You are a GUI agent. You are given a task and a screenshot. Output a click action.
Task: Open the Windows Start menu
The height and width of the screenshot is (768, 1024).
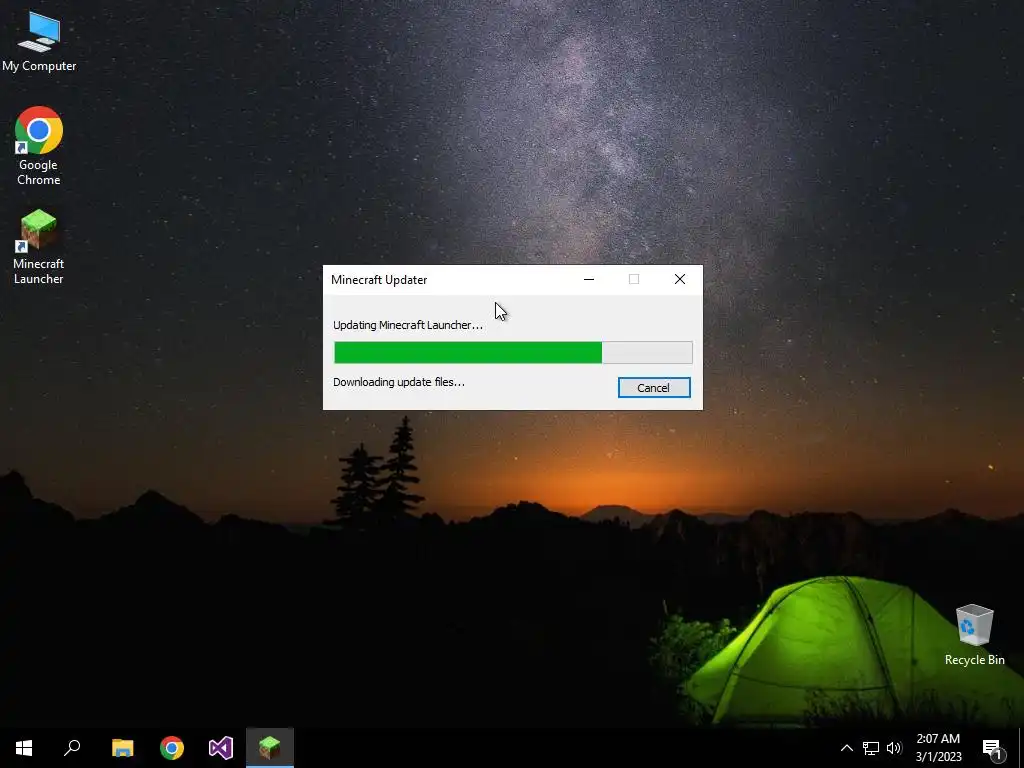pyautogui.click(x=24, y=748)
